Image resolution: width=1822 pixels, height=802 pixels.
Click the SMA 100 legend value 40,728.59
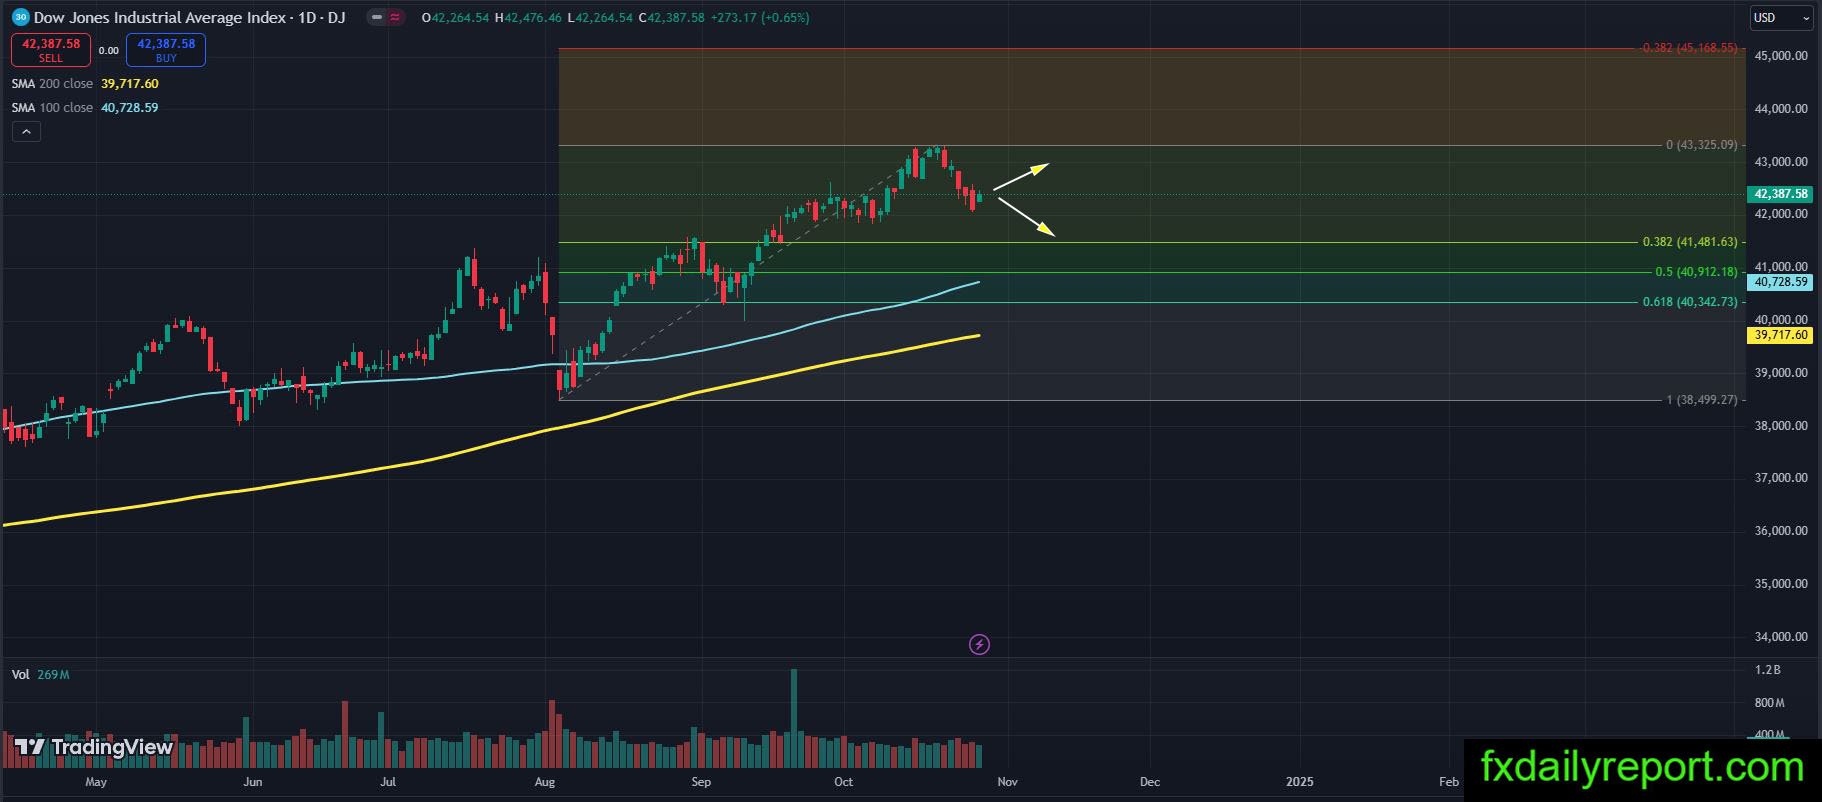point(130,108)
